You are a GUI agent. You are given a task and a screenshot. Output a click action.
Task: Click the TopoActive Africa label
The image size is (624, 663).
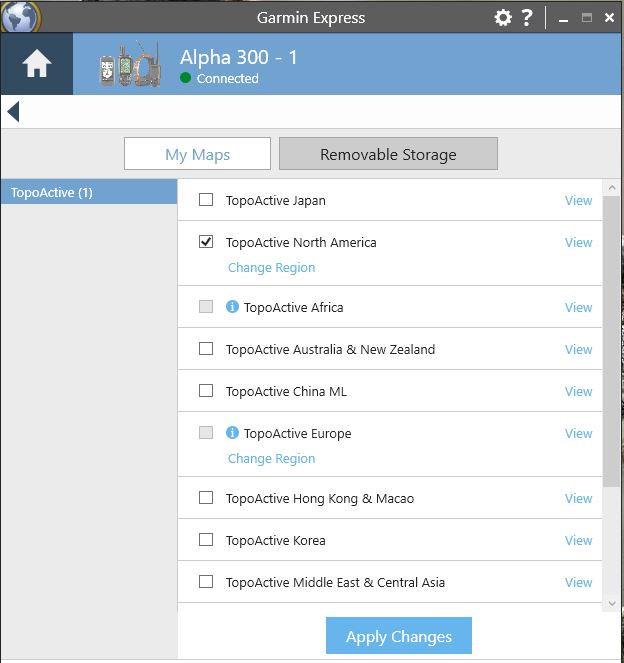pyautogui.click(x=293, y=307)
